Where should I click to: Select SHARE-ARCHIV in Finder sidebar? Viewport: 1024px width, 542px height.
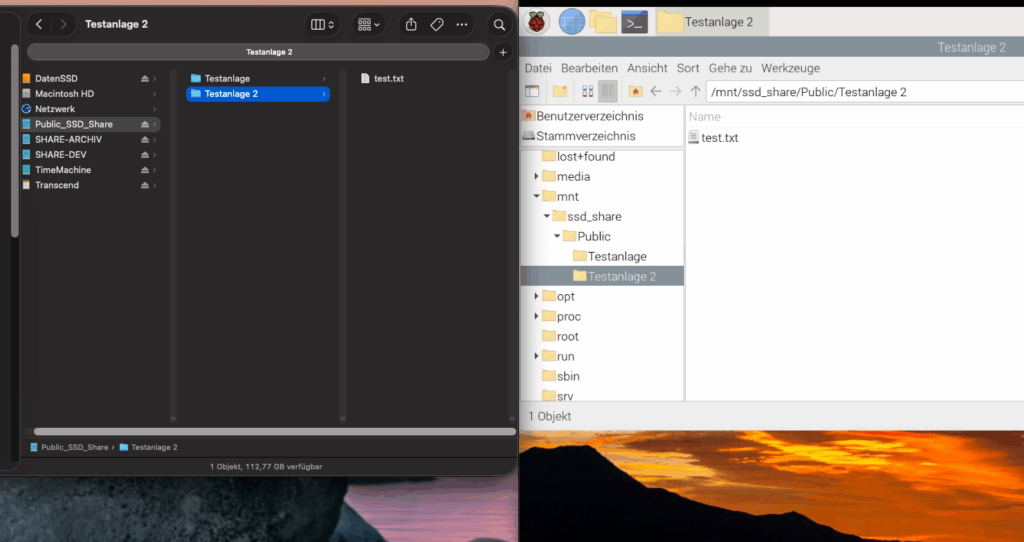pyautogui.click(x=68, y=139)
